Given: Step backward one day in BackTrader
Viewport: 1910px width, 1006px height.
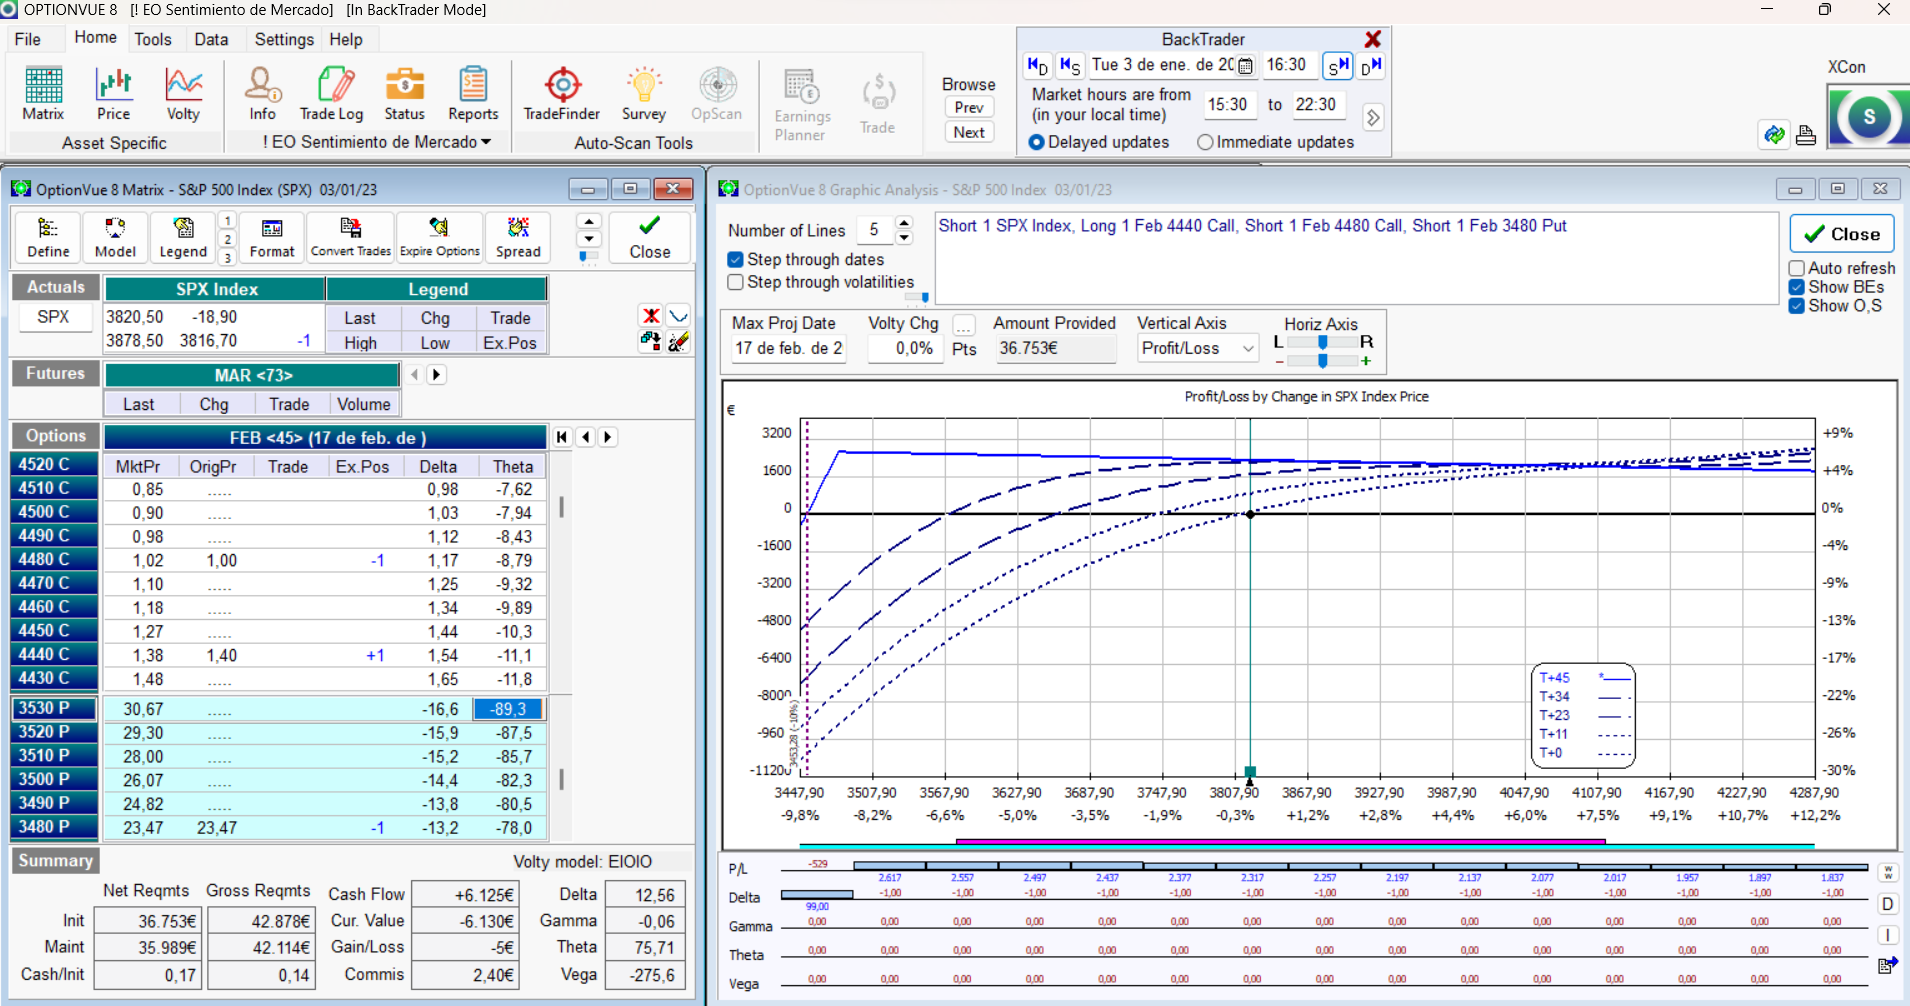Looking at the screenshot, I should click(1037, 66).
